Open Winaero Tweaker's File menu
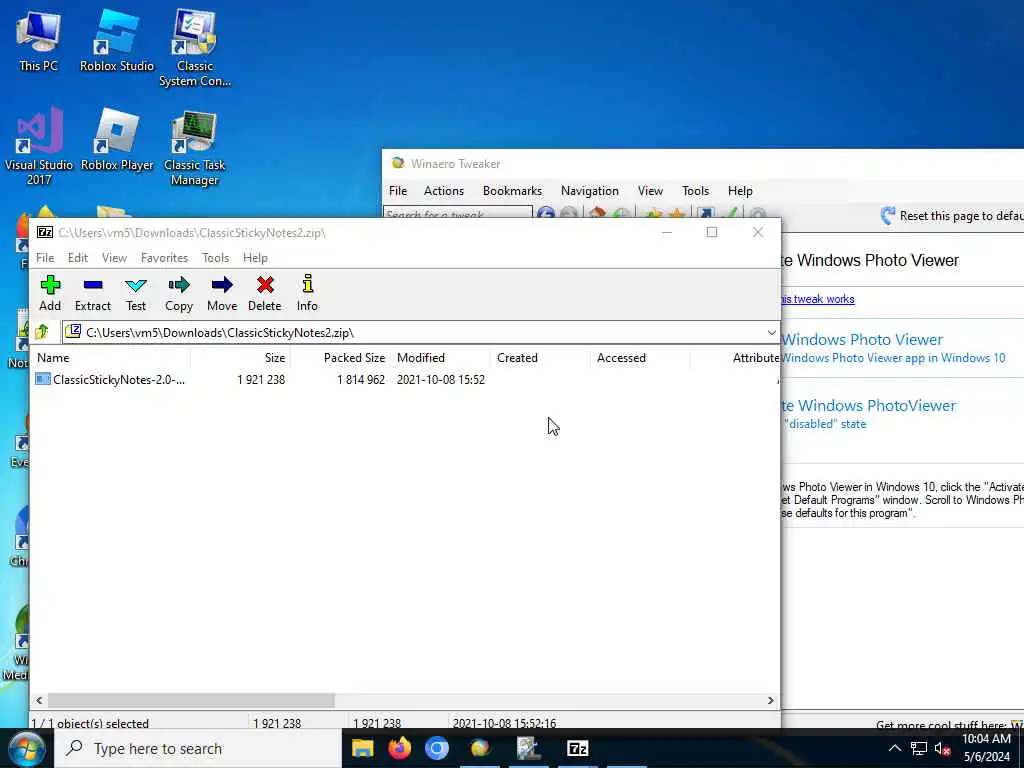 point(398,191)
